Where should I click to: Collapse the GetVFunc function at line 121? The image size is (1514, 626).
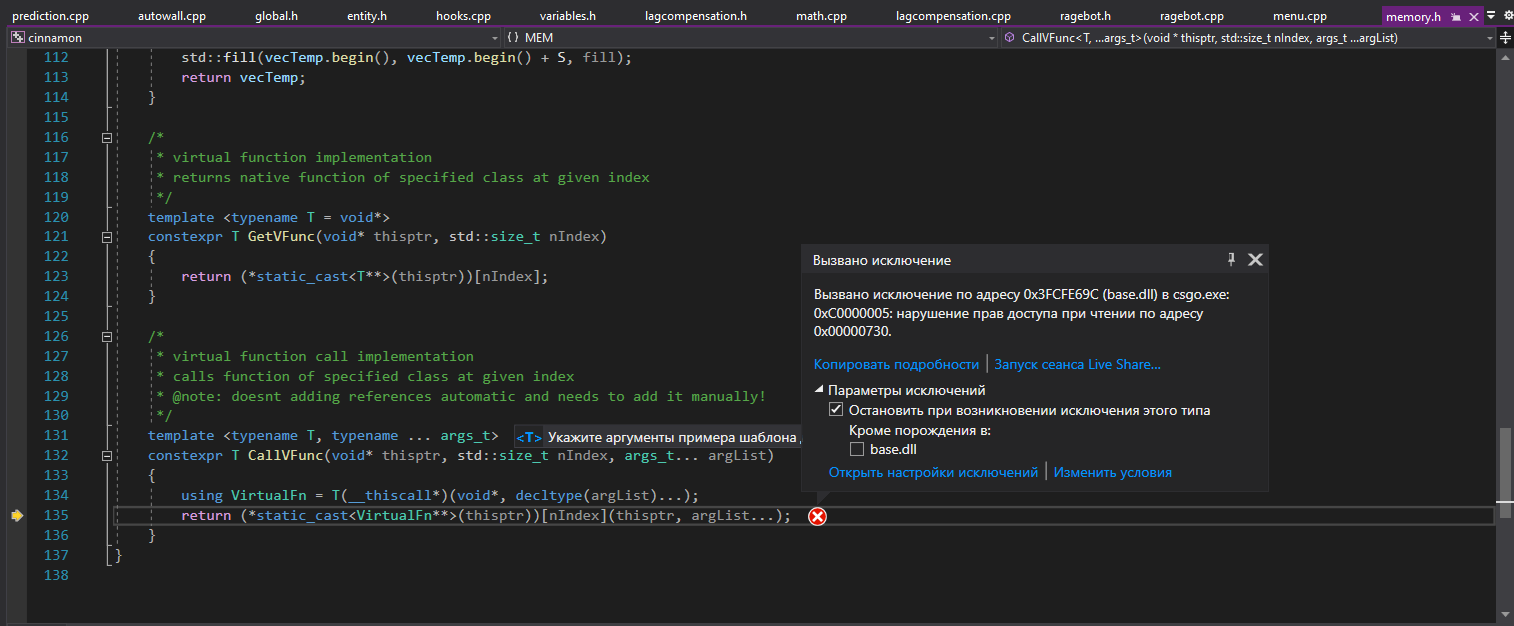click(x=107, y=237)
